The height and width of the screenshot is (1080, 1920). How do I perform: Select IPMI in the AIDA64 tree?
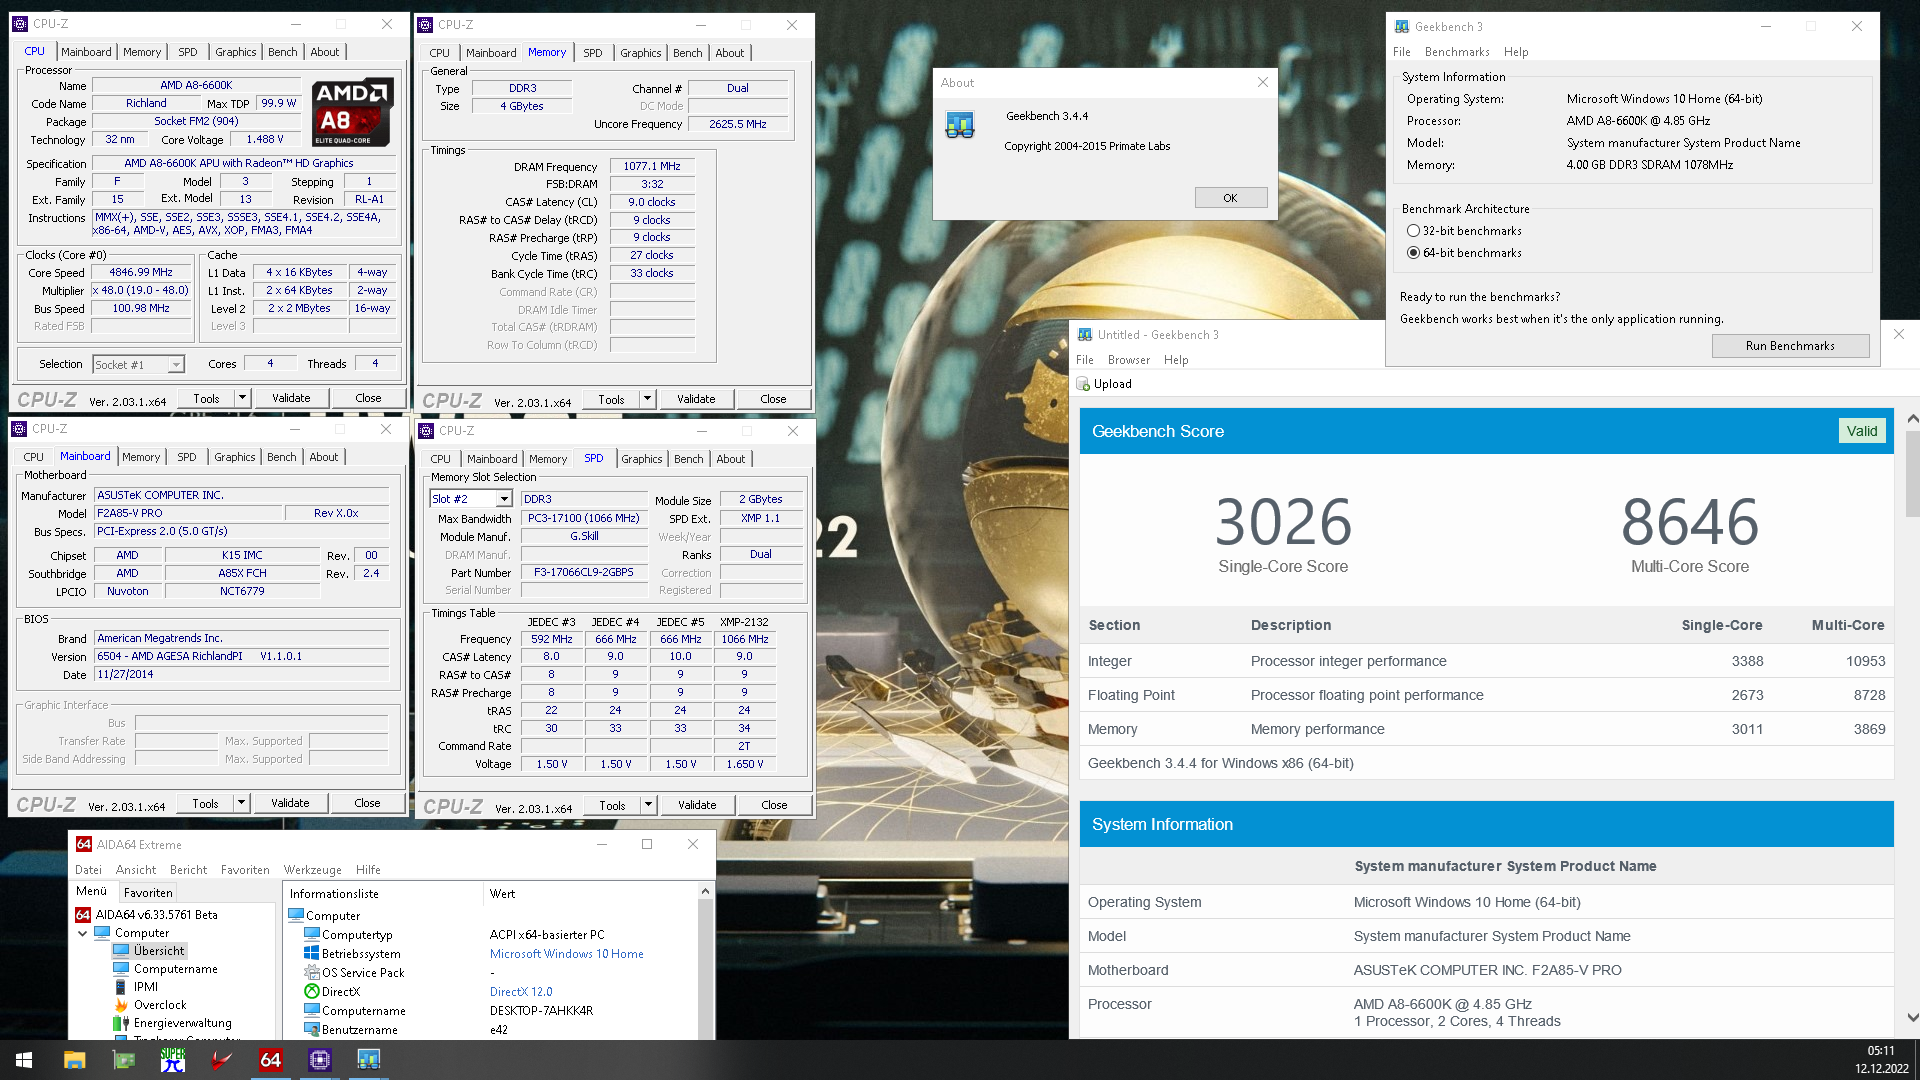tap(145, 987)
